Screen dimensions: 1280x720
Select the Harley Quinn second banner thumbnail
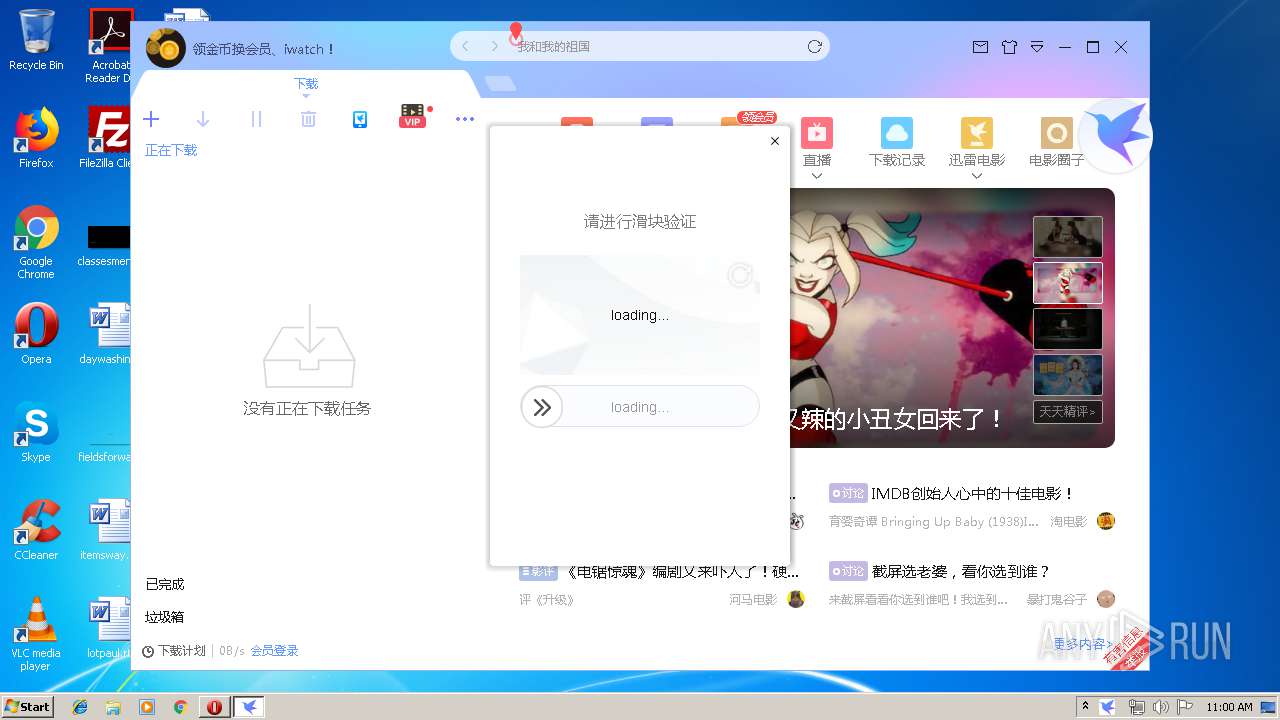(1068, 283)
